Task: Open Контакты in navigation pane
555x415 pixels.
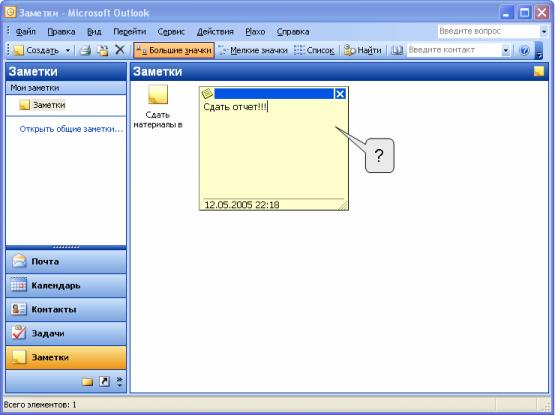Action: pos(66,309)
